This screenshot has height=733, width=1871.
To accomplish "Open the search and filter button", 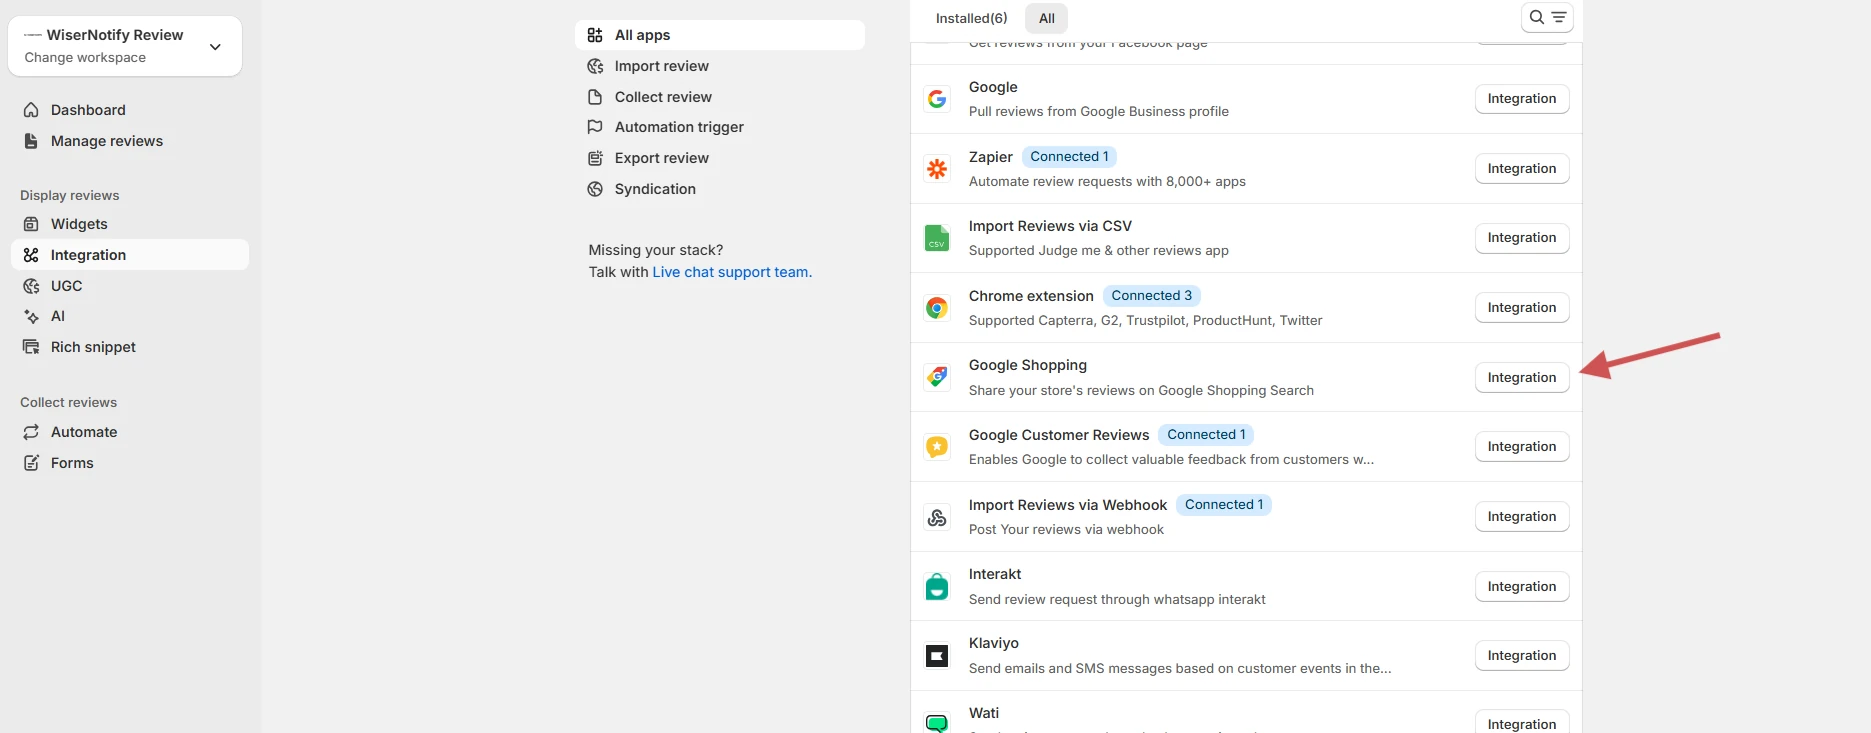I will click(x=1547, y=17).
